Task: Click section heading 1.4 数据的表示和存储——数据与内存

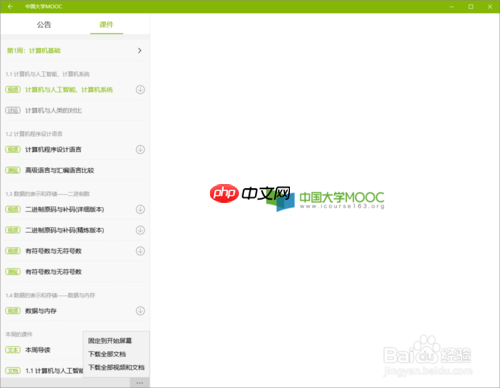Action: point(50,295)
